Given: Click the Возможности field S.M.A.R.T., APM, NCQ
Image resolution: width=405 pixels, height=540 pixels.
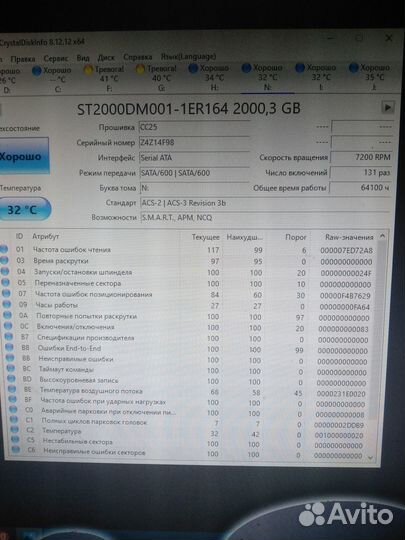Looking at the screenshot, I should (266, 218).
